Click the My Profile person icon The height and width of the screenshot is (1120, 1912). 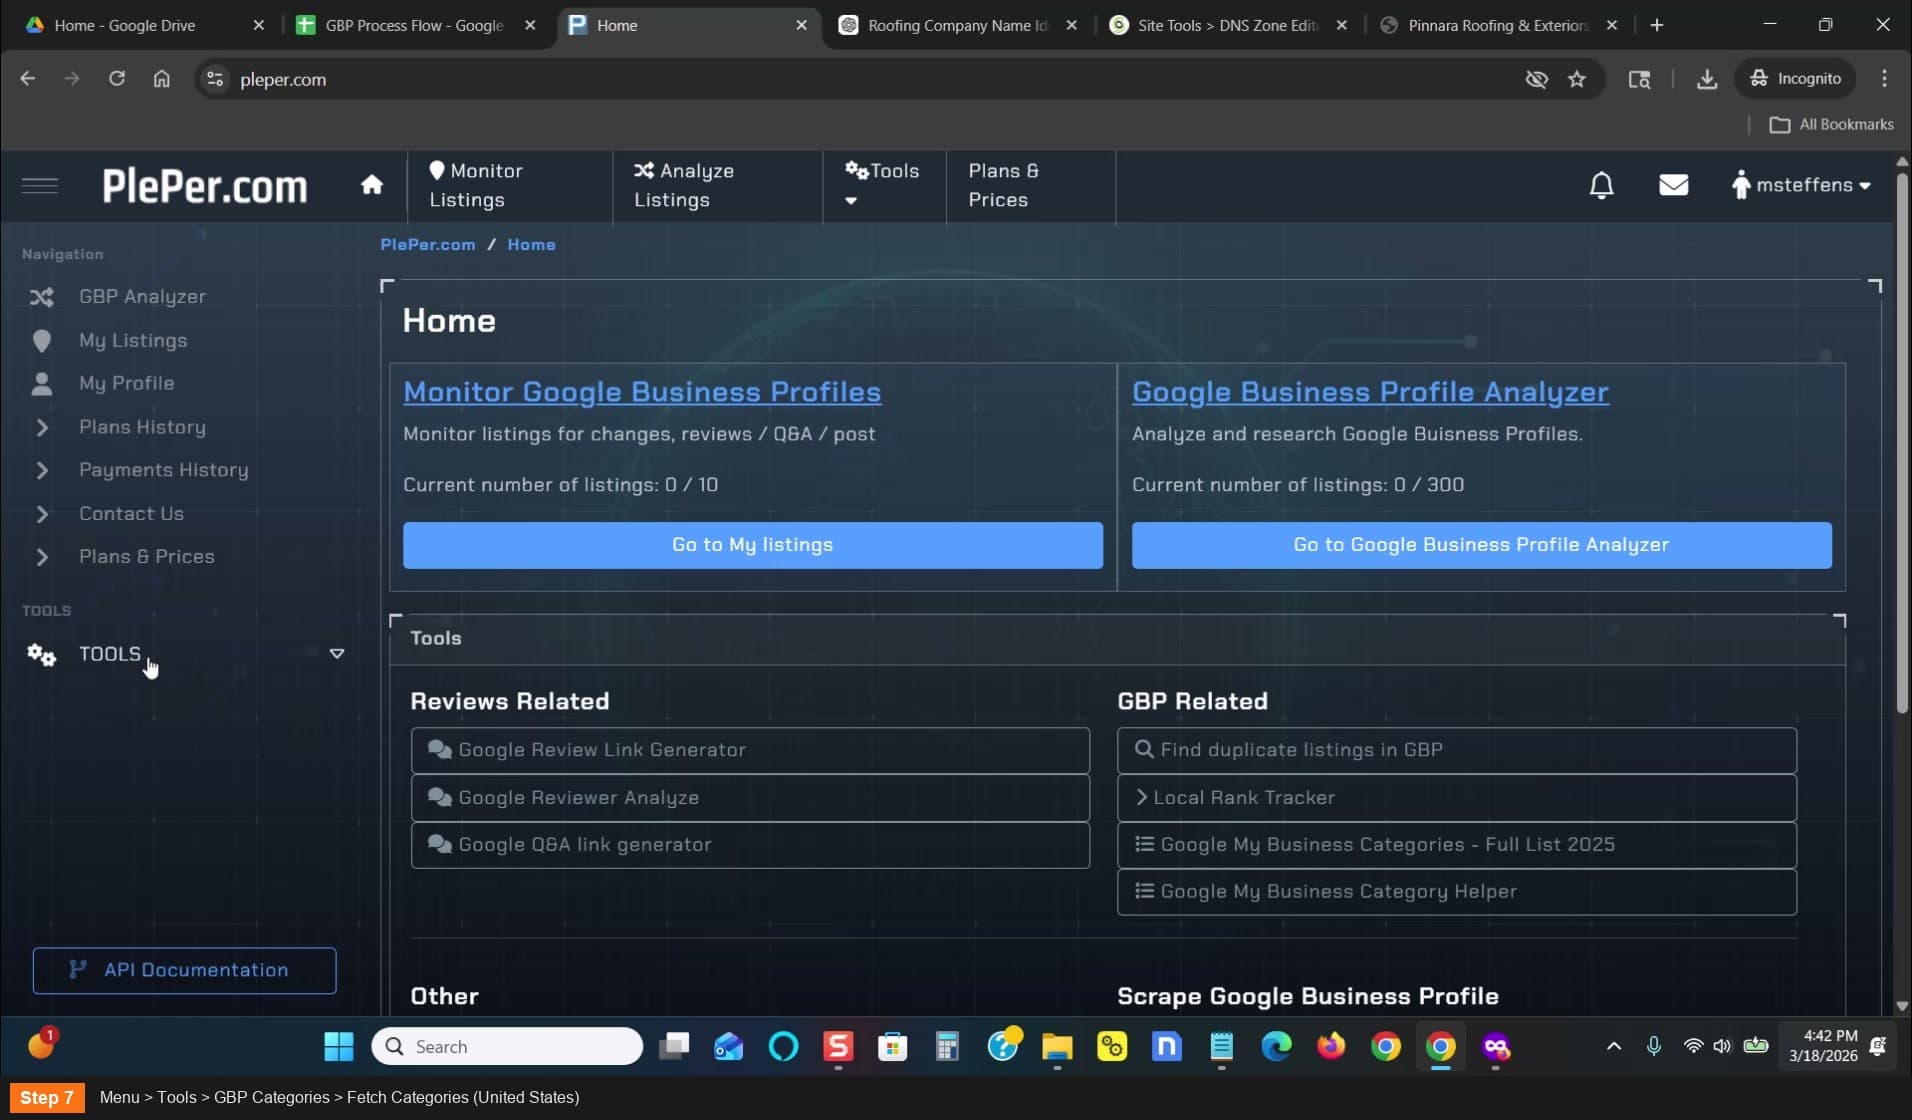41,384
